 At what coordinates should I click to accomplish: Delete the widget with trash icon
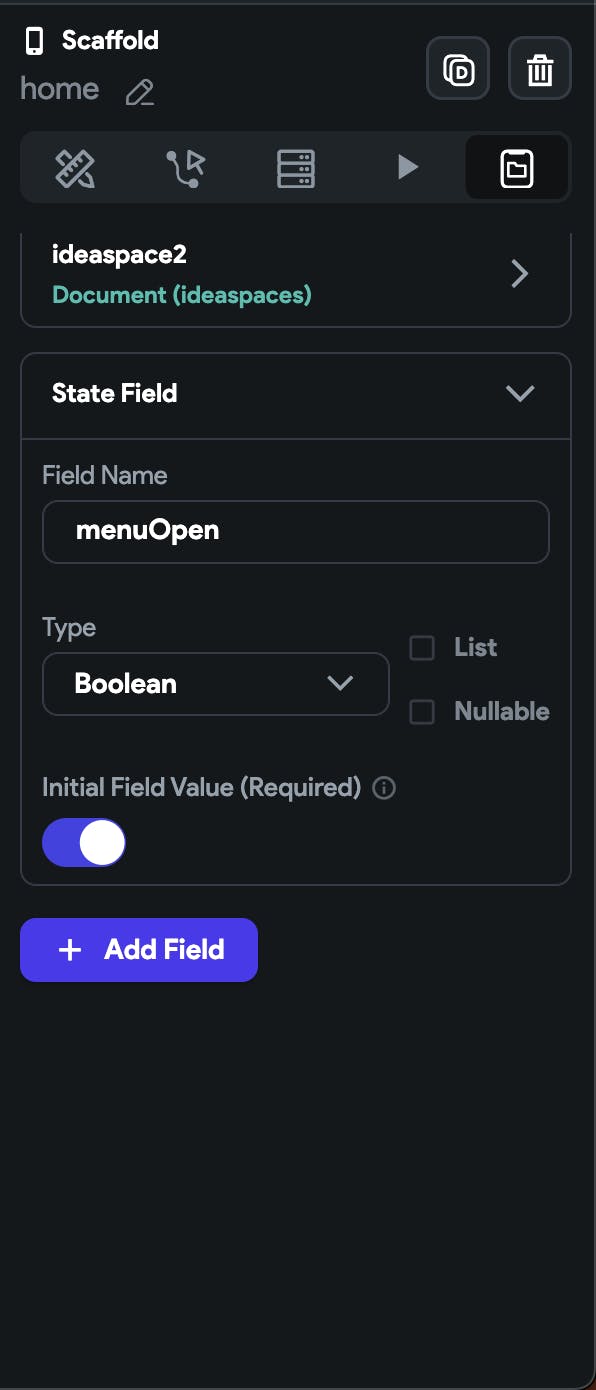pyautogui.click(x=540, y=68)
